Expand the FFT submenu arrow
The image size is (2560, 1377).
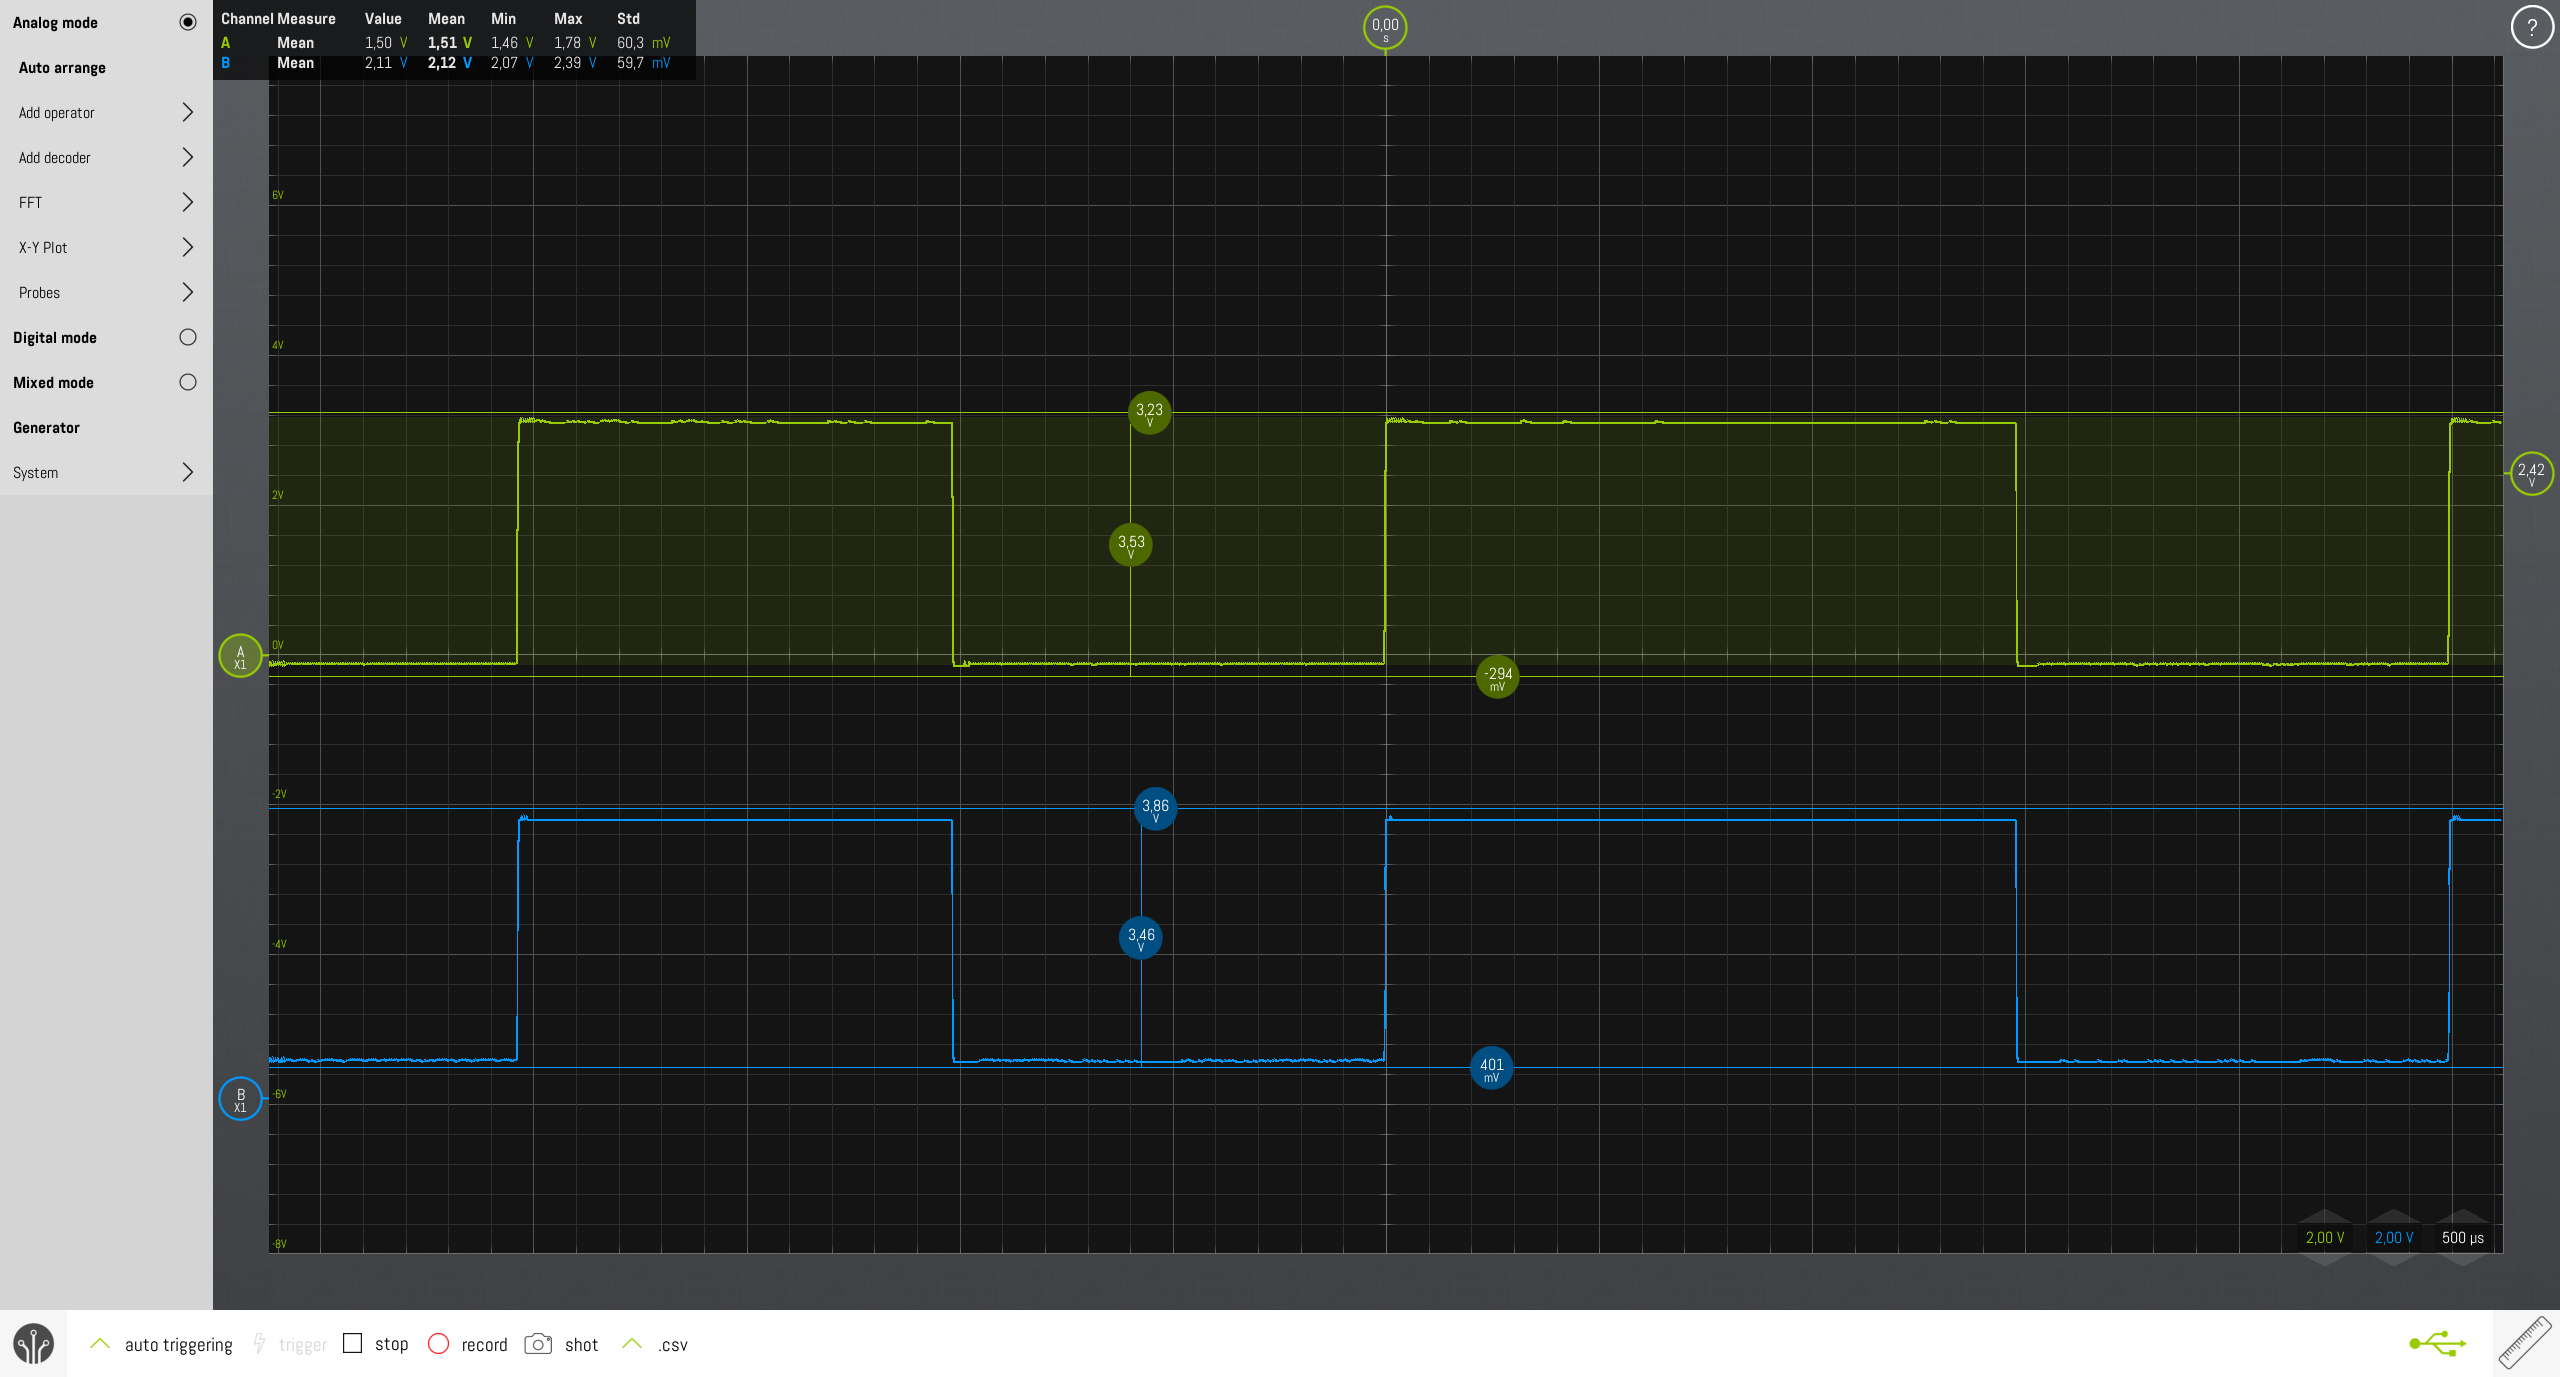[187, 202]
